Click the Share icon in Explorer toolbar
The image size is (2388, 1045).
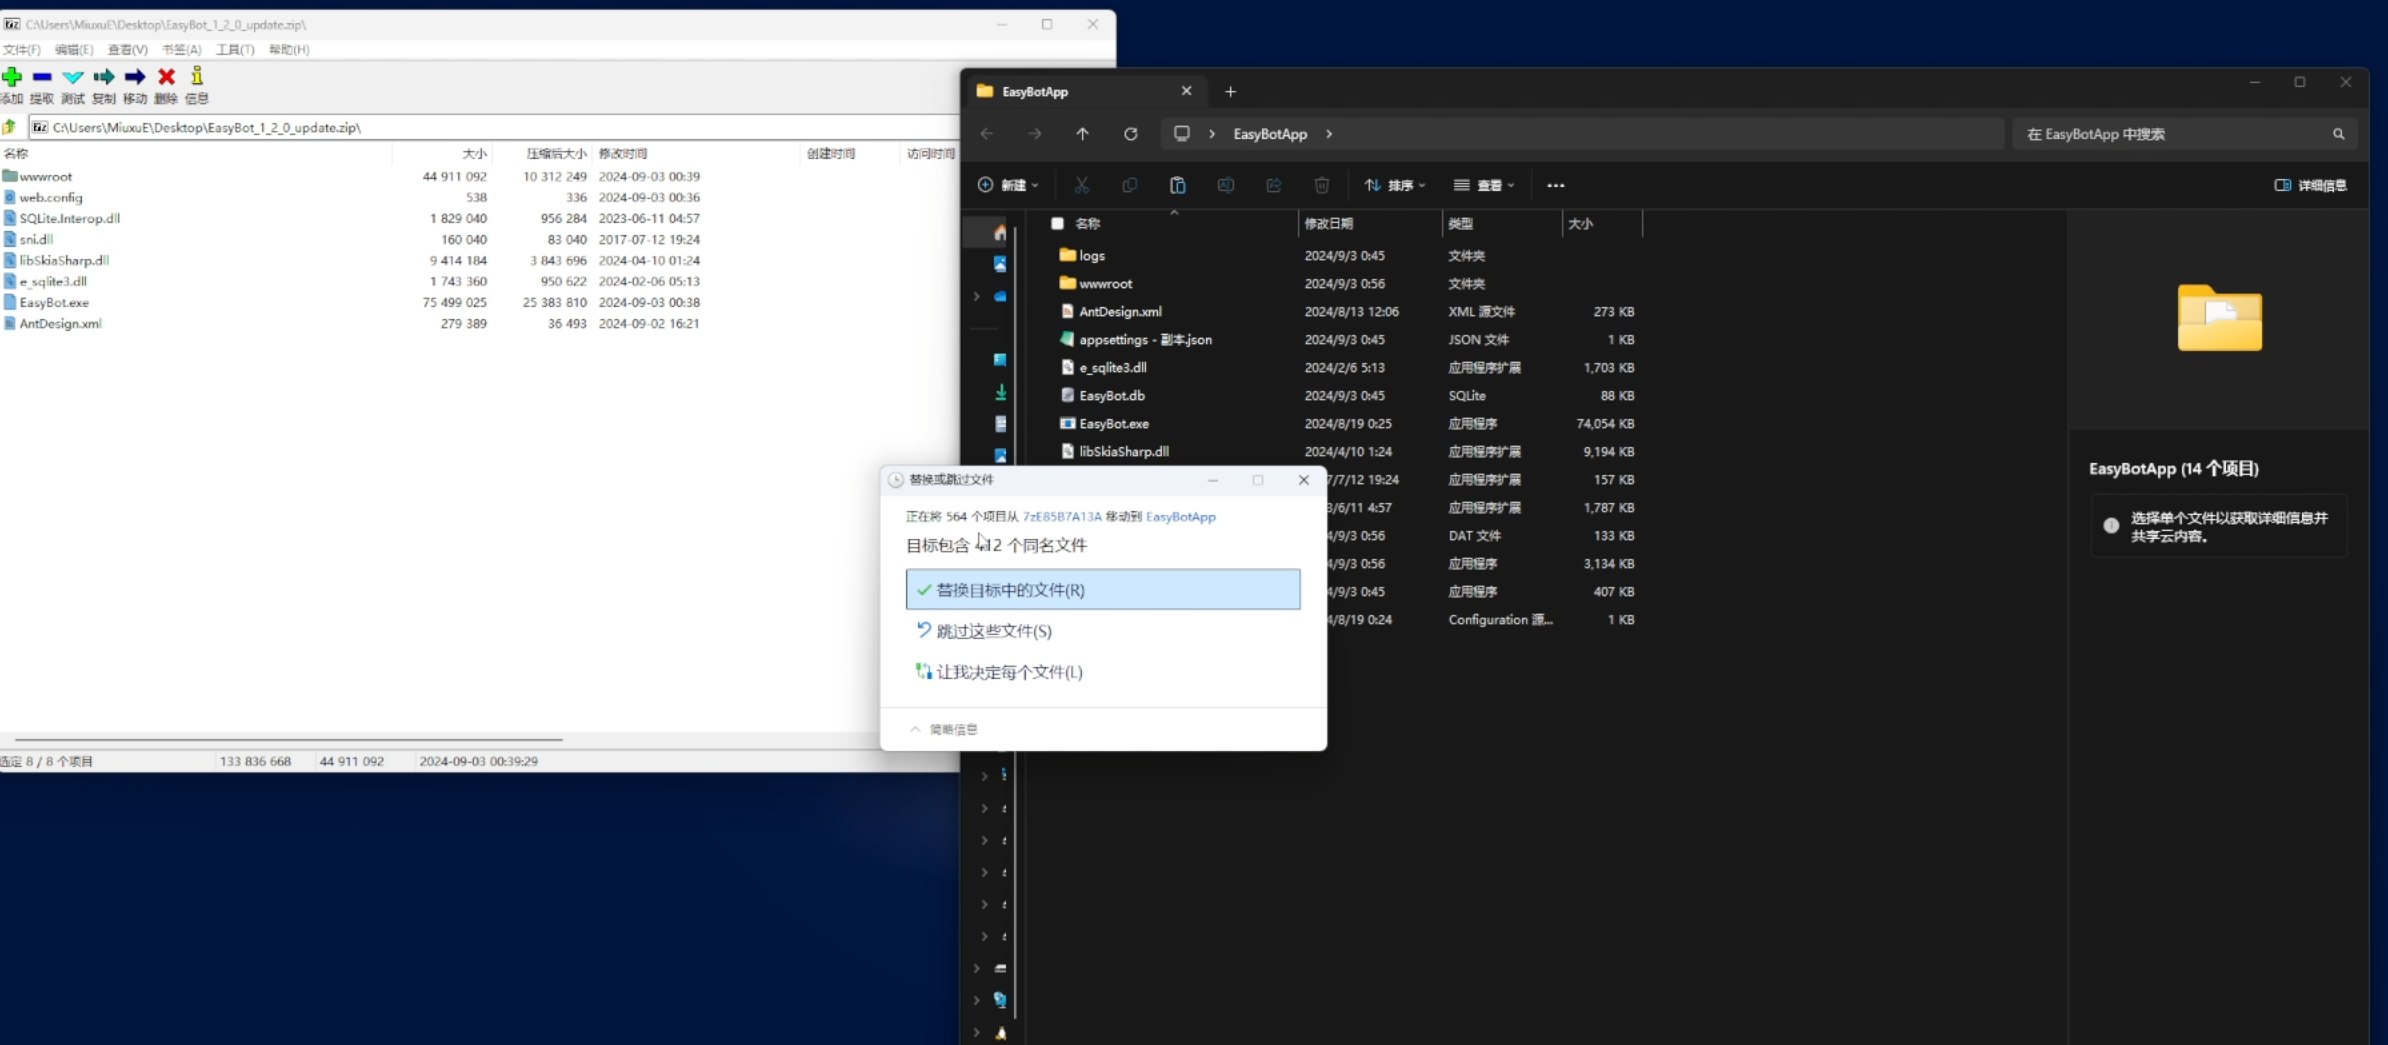click(1274, 185)
